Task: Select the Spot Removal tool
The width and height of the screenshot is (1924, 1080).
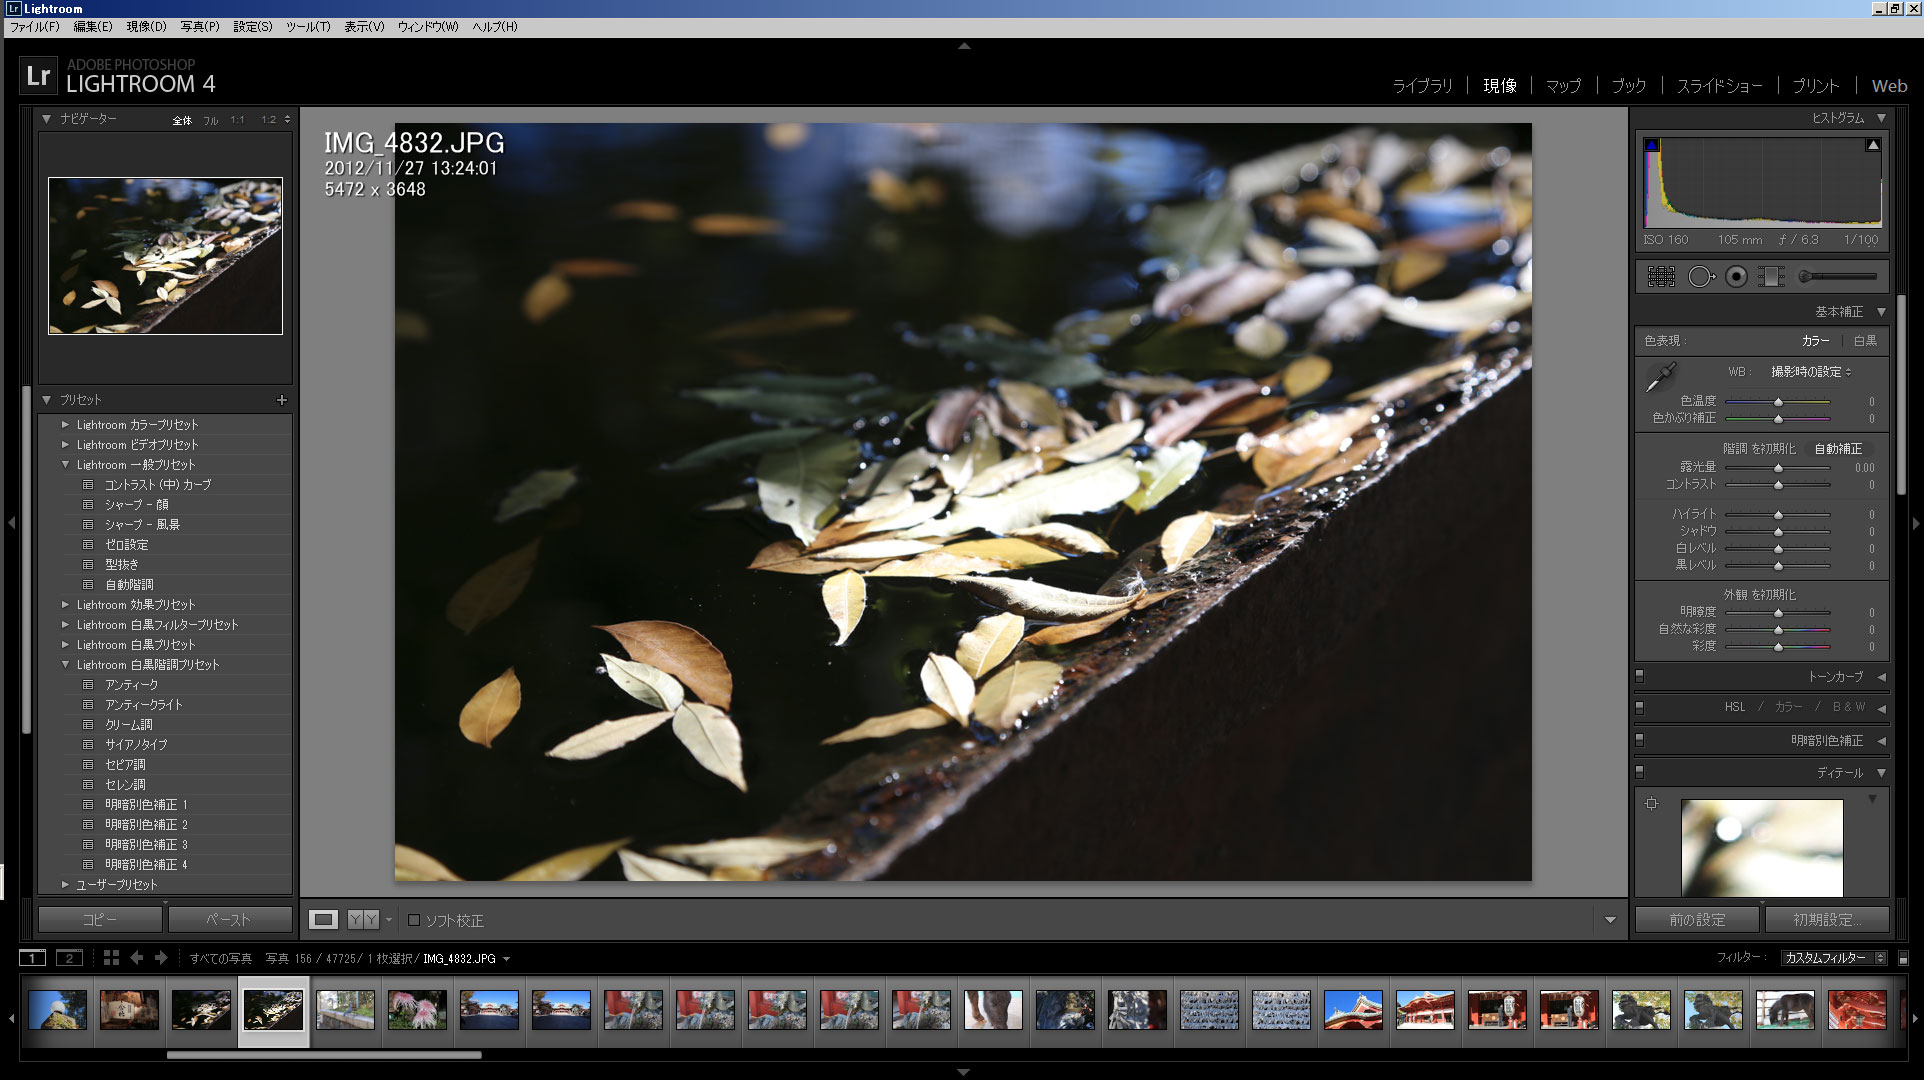Action: tap(1700, 277)
